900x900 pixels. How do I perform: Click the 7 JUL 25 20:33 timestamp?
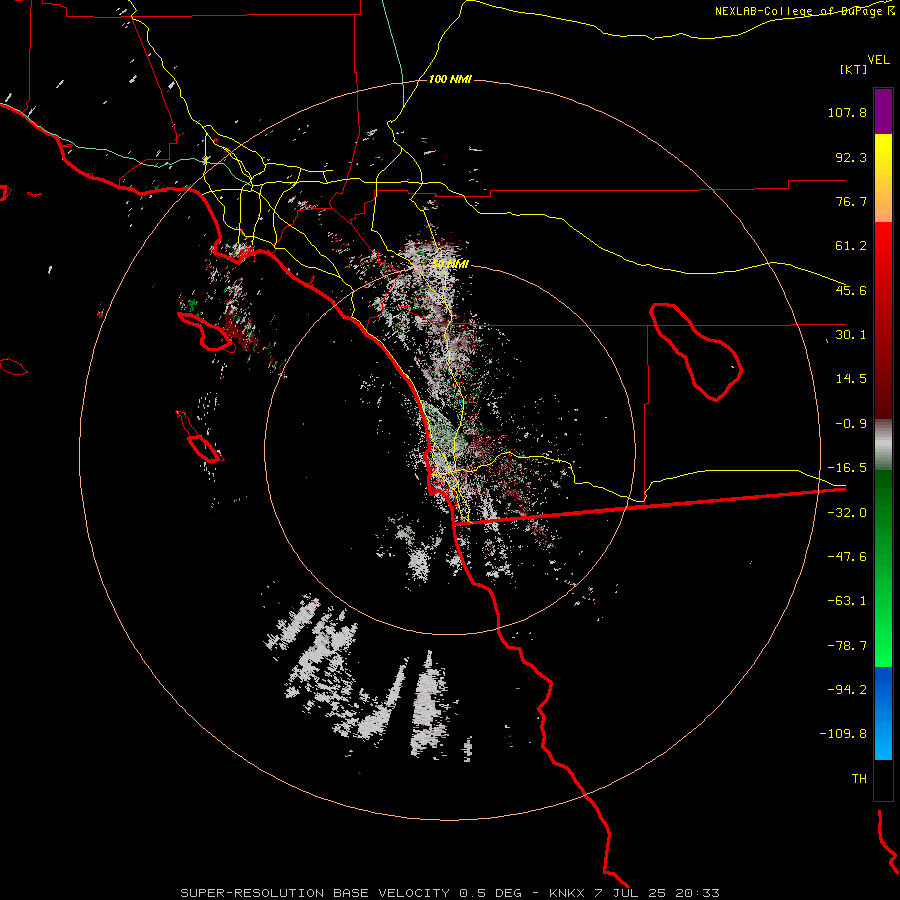(x=655, y=893)
